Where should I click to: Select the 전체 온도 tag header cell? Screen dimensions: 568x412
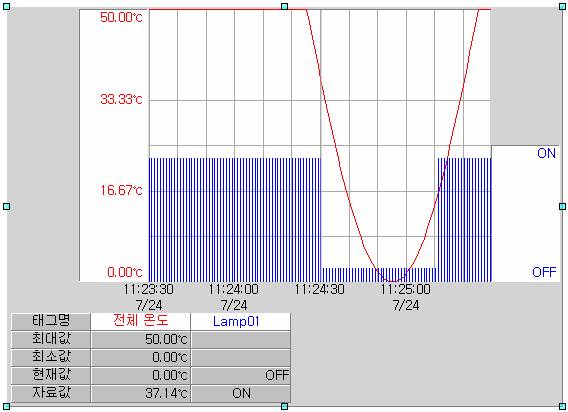coord(141,321)
